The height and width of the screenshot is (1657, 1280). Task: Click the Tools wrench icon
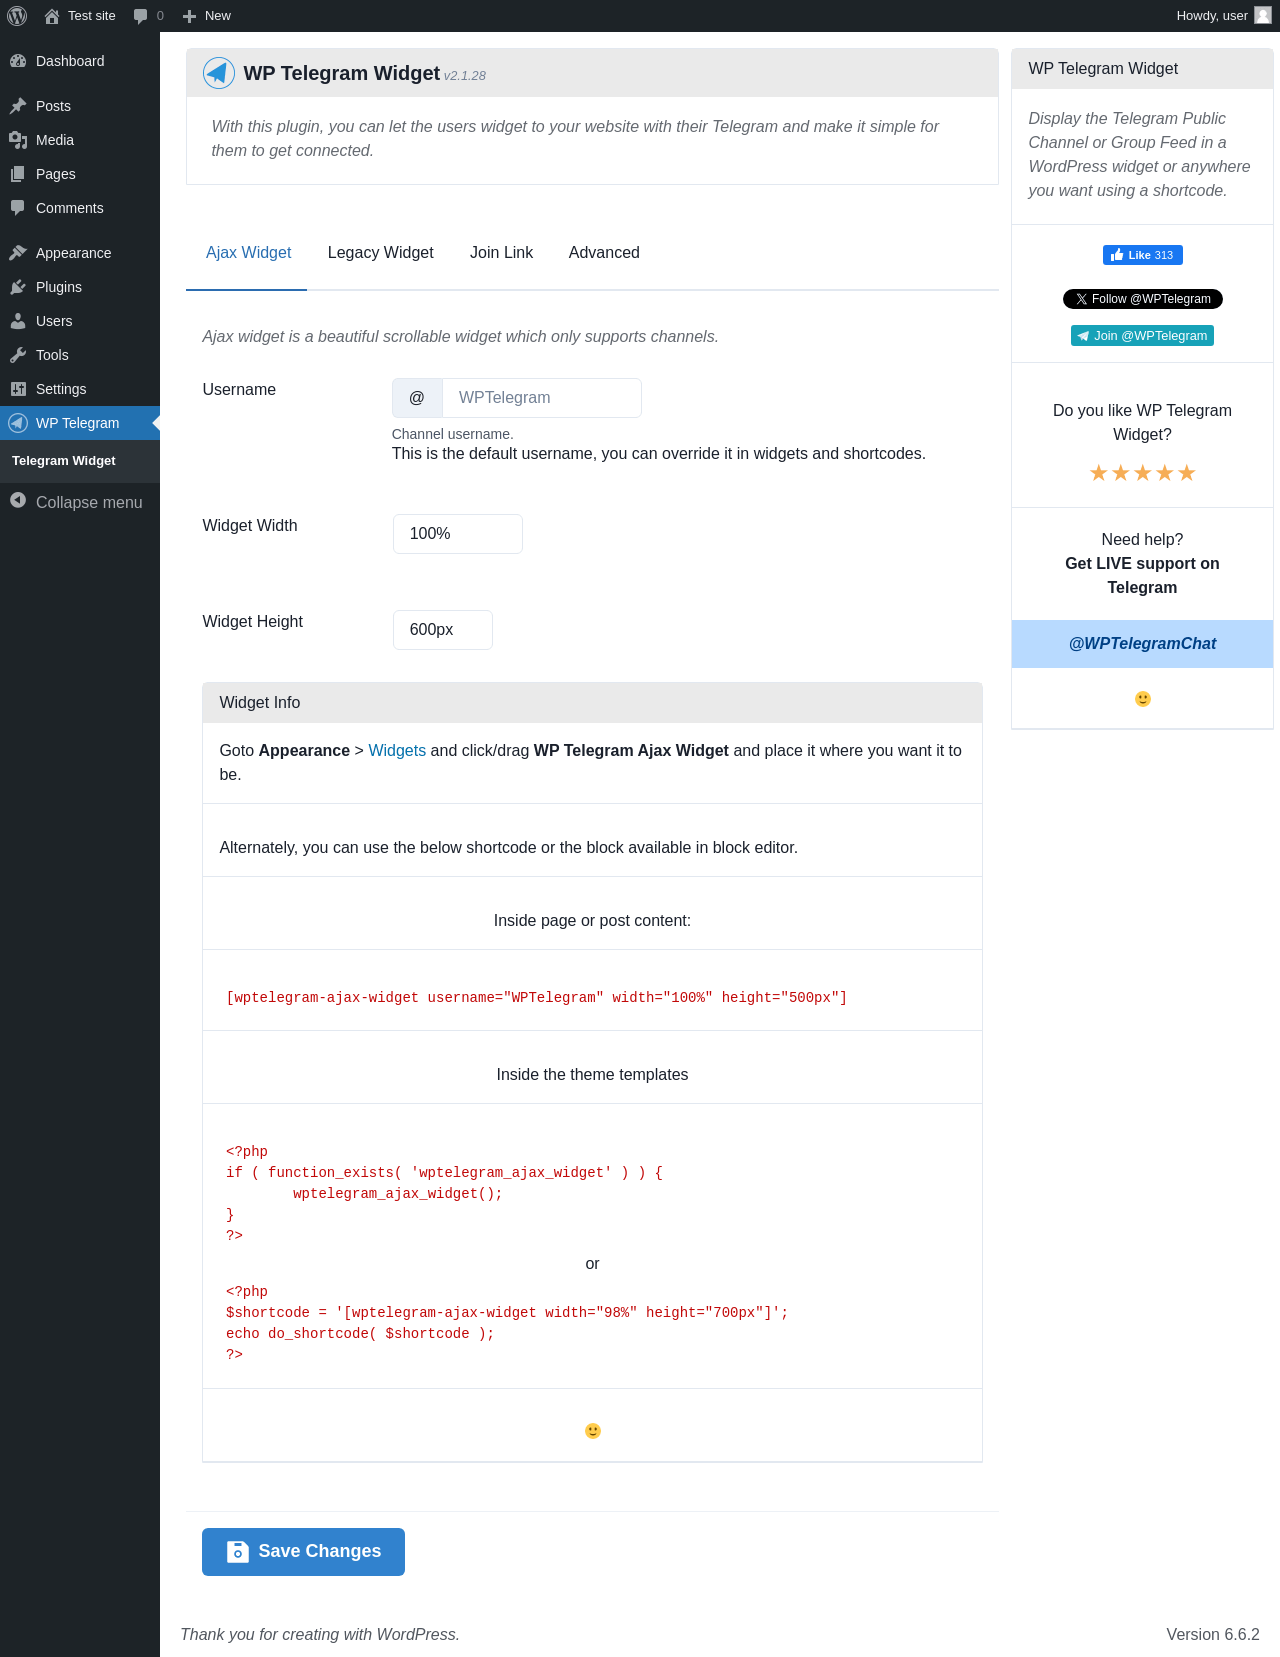[x=18, y=355]
